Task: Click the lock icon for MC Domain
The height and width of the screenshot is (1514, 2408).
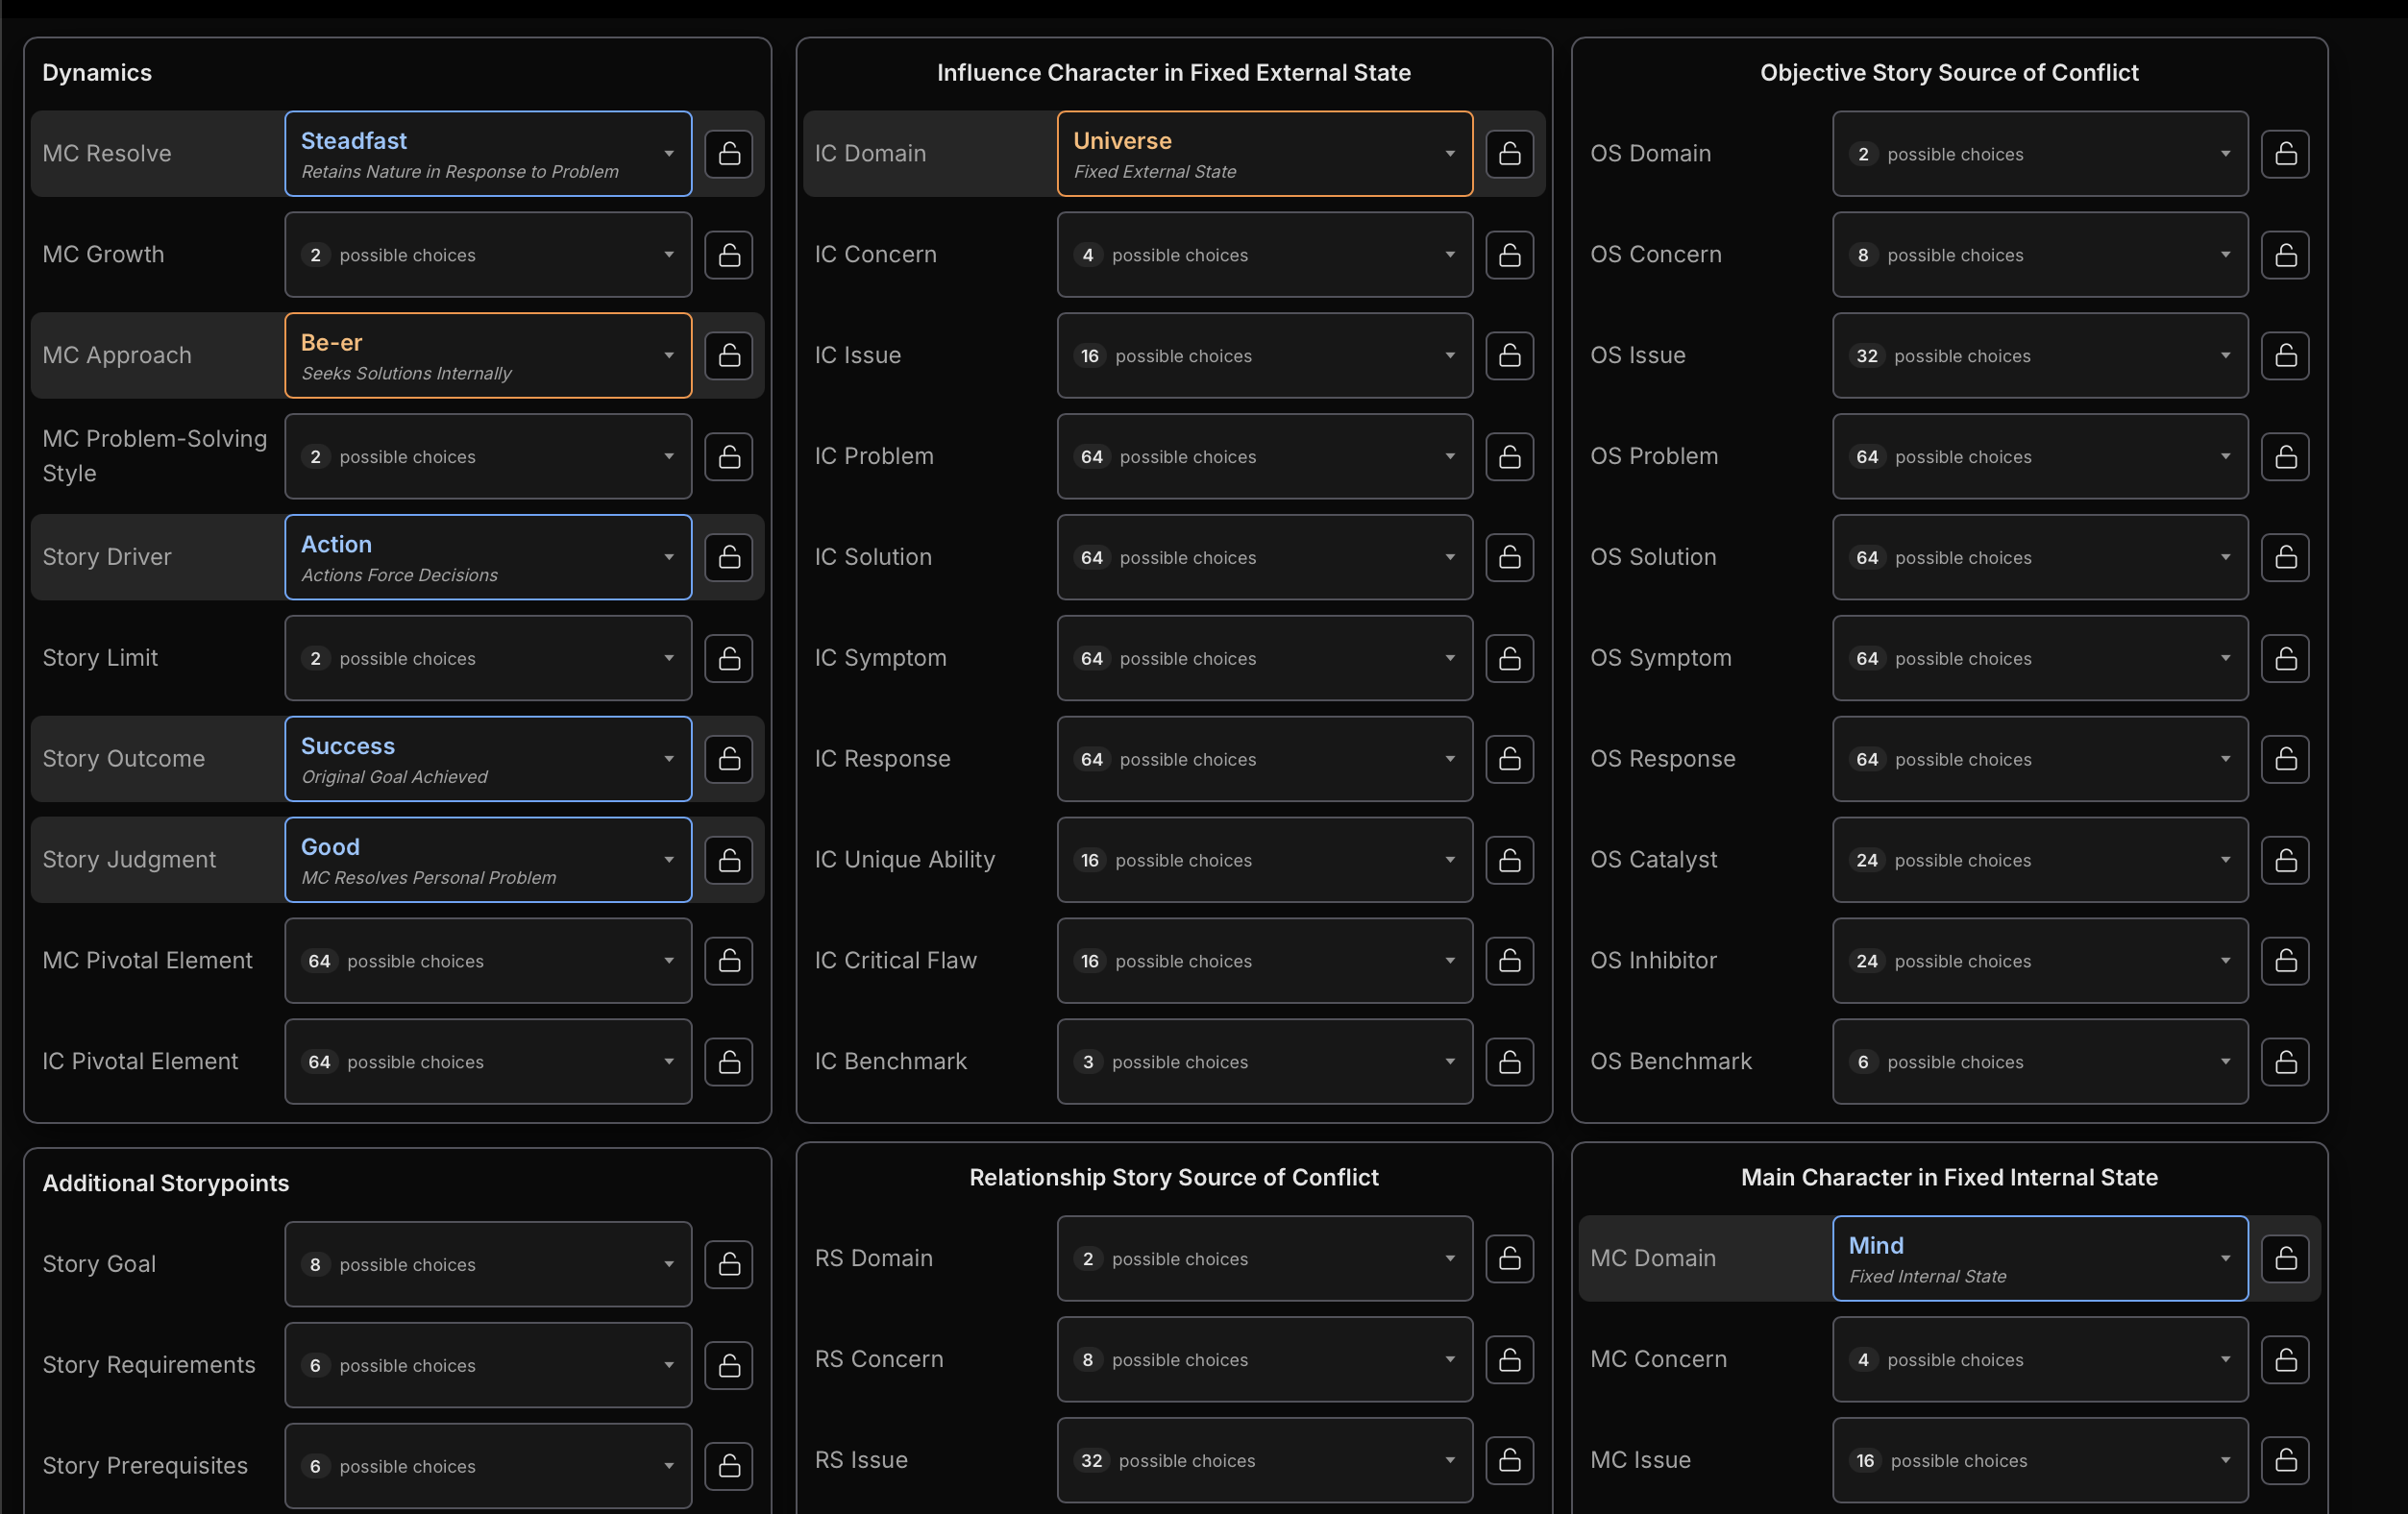Action: 2285,1258
